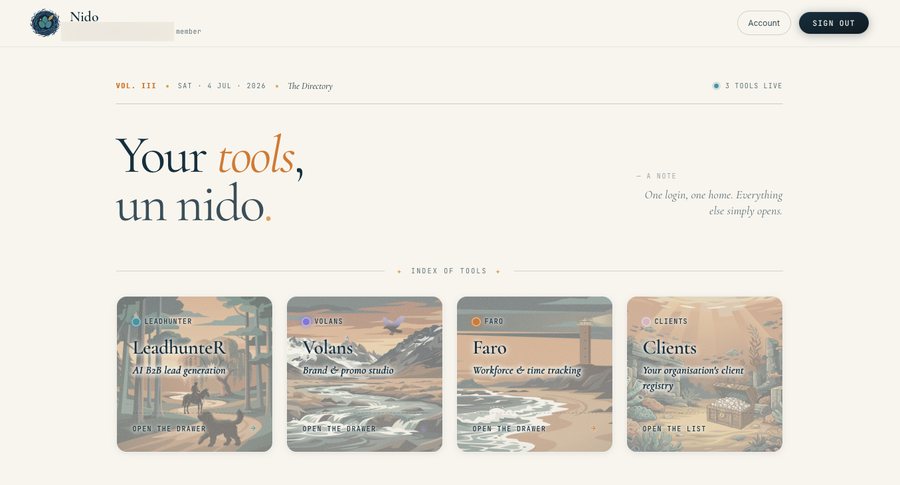900x485 pixels.
Task: Click the 3 tools live status dot
Action: tap(716, 86)
